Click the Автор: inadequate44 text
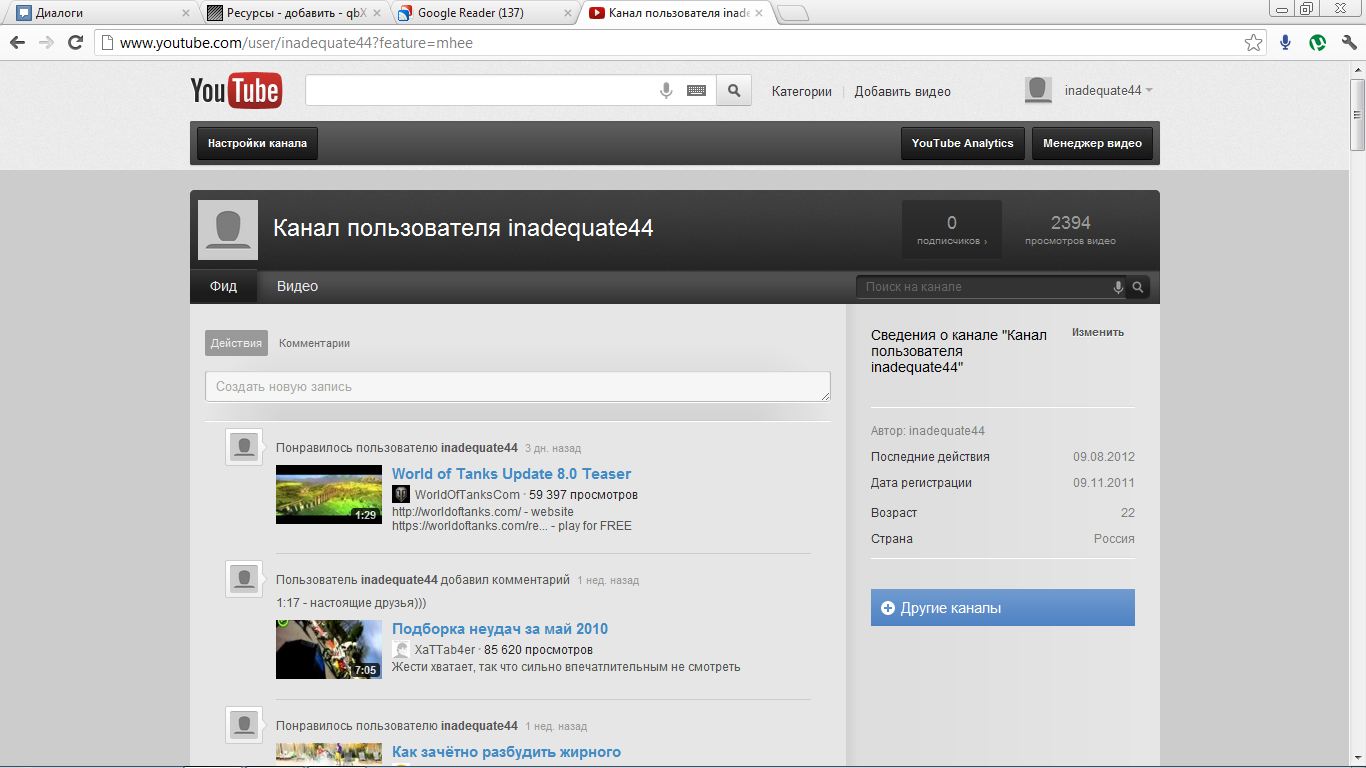Image resolution: width=1366 pixels, height=768 pixels. click(x=928, y=431)
